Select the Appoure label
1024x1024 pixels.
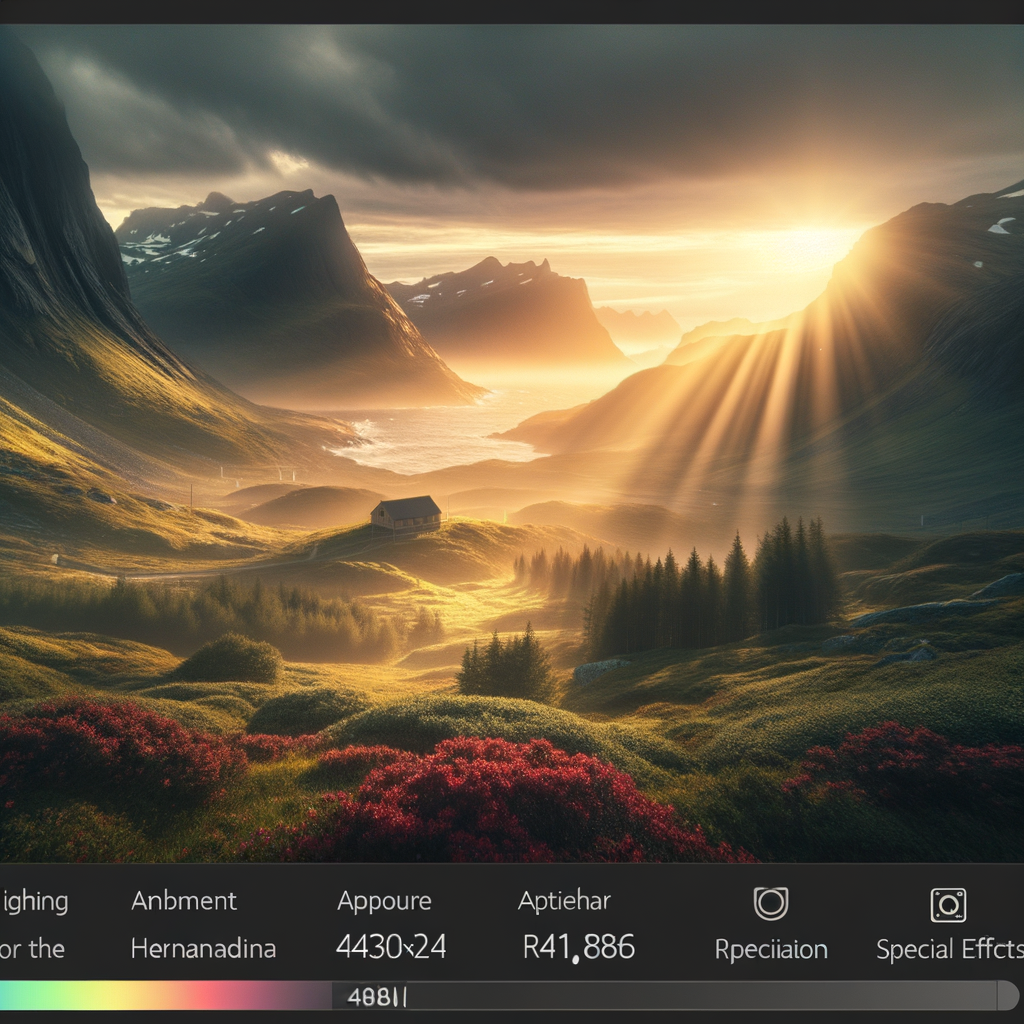384,902
